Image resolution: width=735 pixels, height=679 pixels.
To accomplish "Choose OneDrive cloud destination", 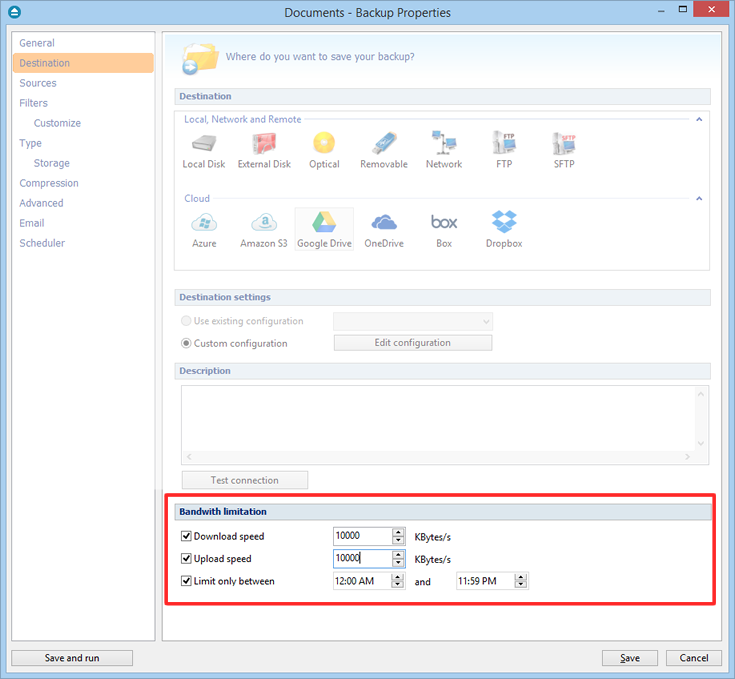I will coord(384,230).
